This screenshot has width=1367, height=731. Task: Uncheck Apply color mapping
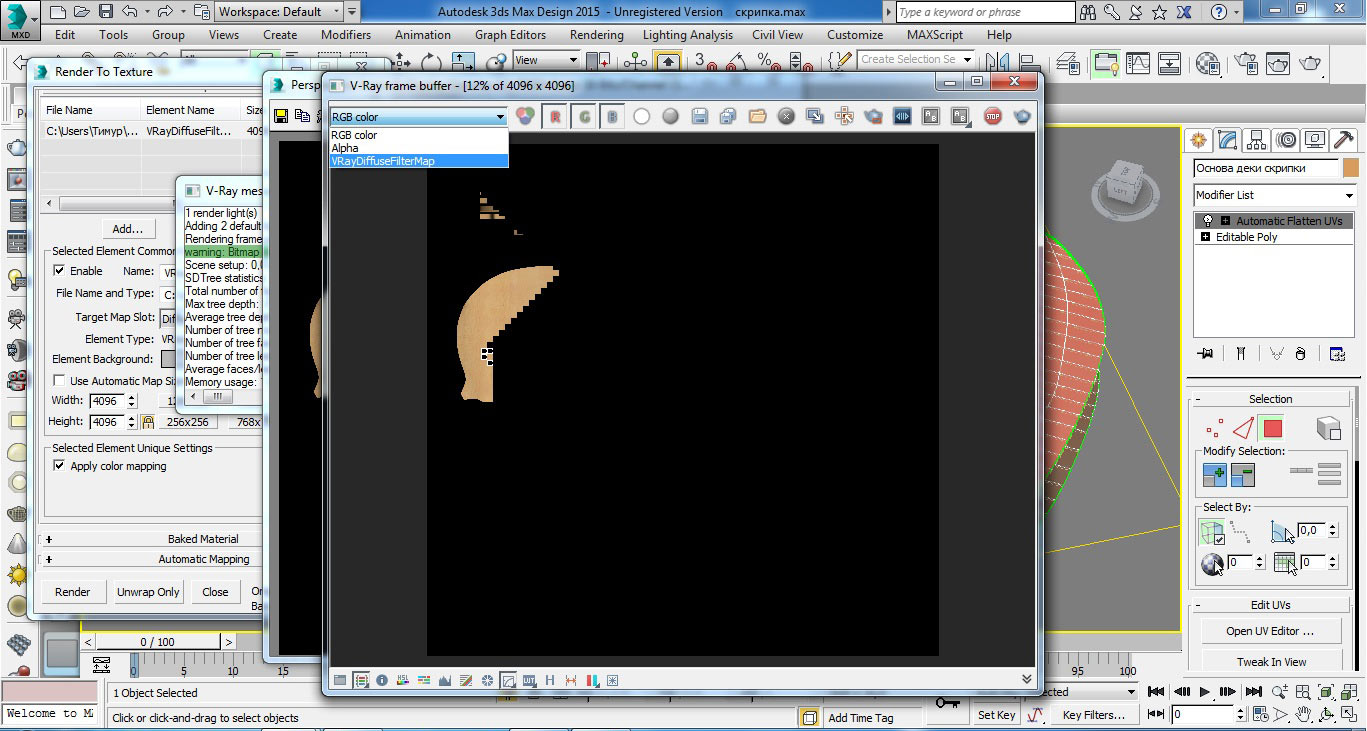60,466
